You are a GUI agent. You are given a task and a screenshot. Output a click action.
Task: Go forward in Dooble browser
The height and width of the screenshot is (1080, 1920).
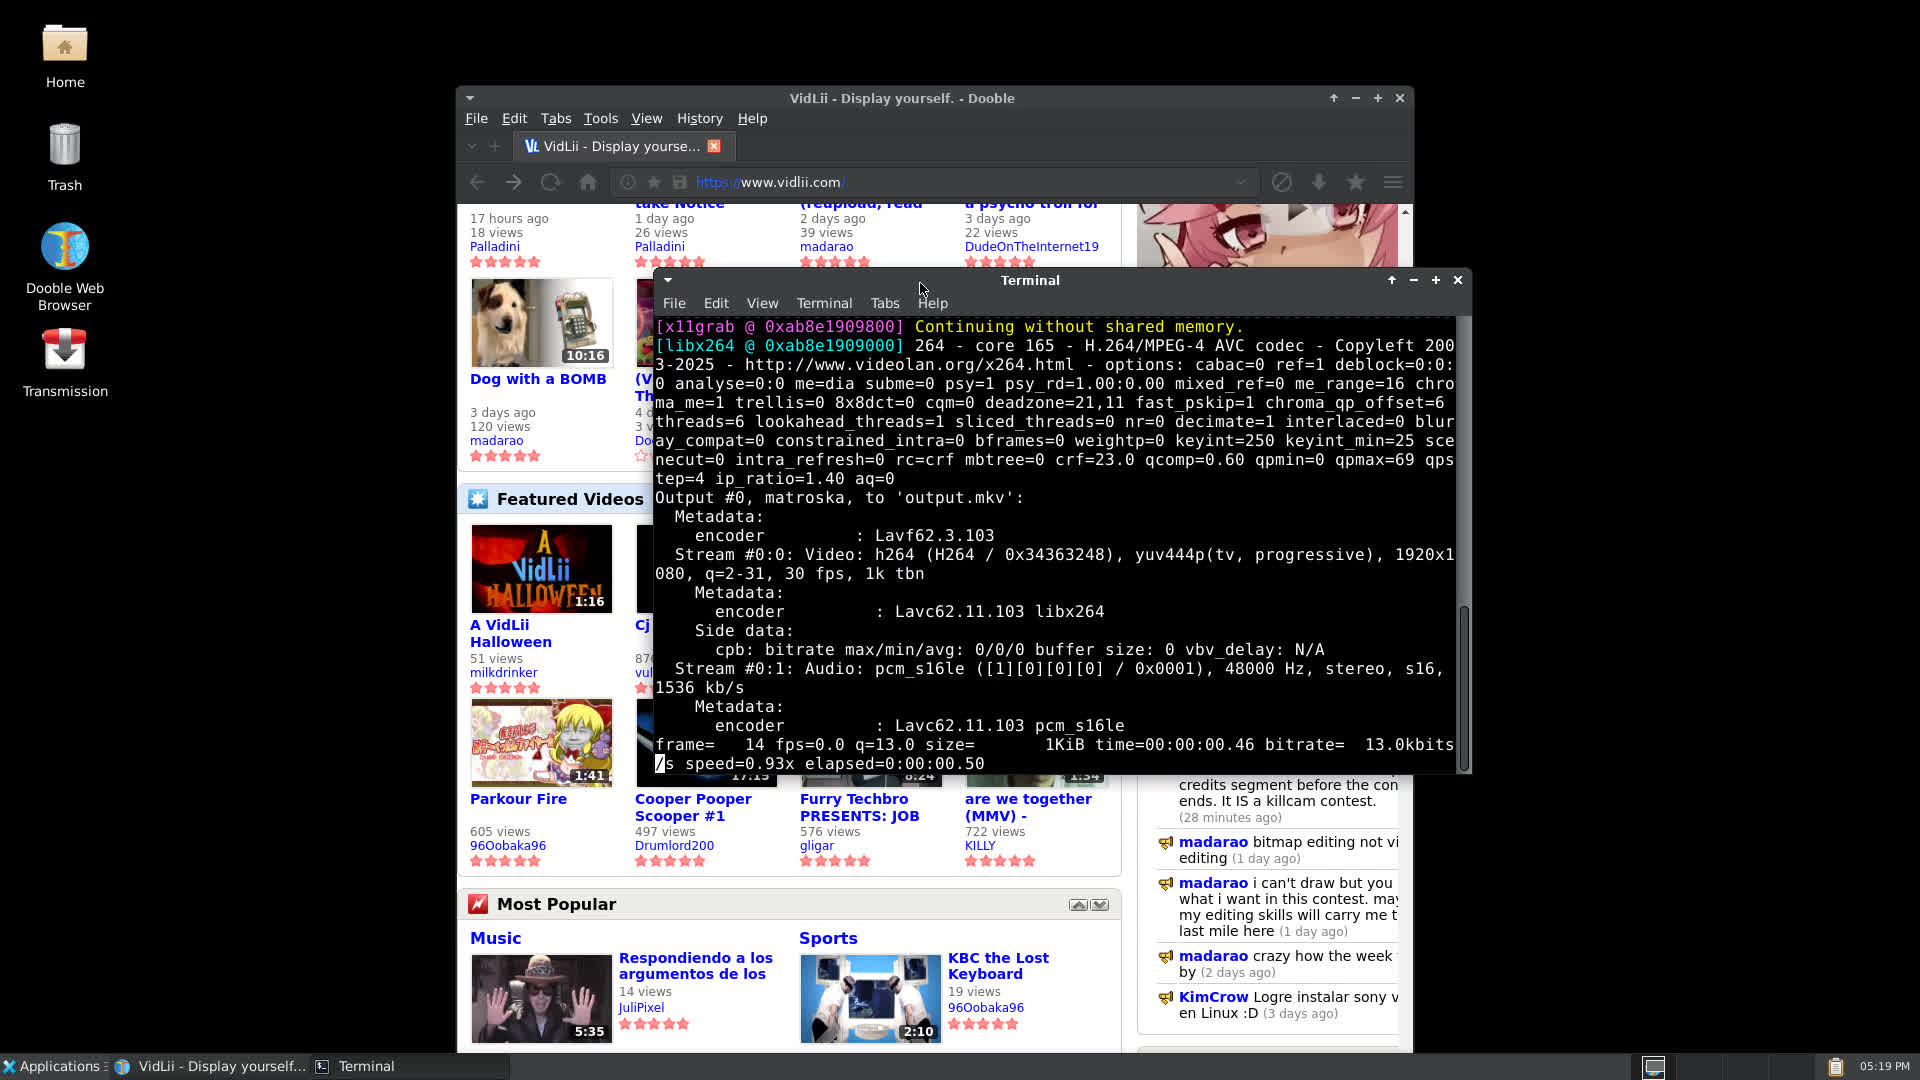(x=513, y=182)
